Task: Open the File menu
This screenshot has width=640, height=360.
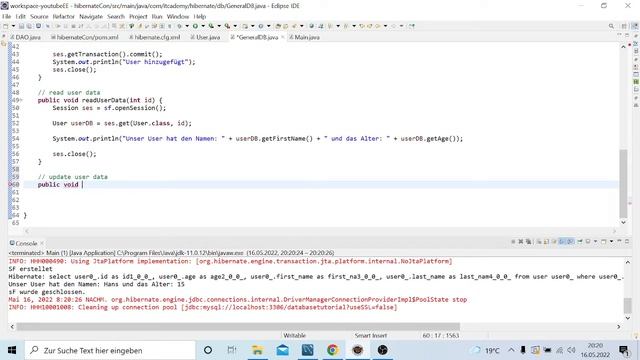Action: pyautogui.click(x=7, y=16)
